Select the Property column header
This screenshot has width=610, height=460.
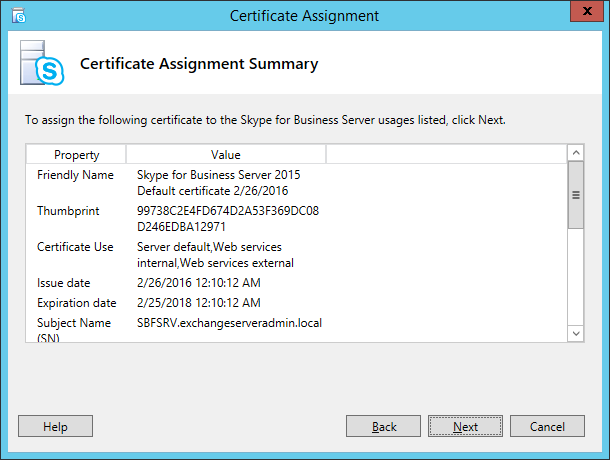[x=76, y=155]
